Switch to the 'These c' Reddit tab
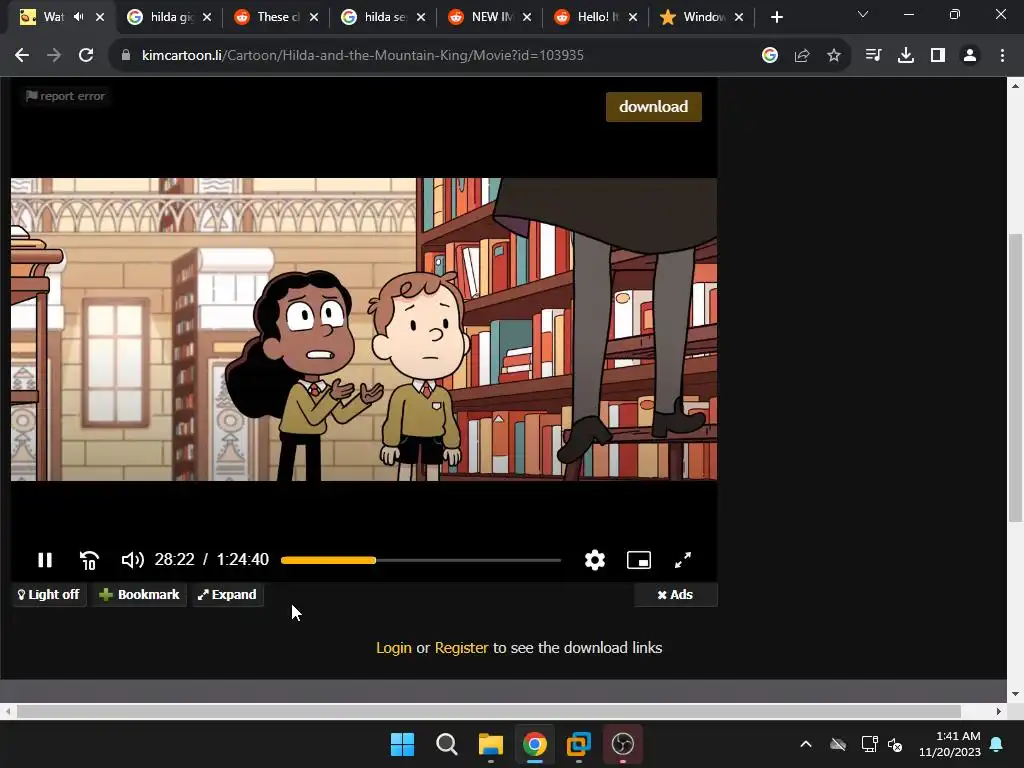 pyautogui.click(x=278, y=17)
